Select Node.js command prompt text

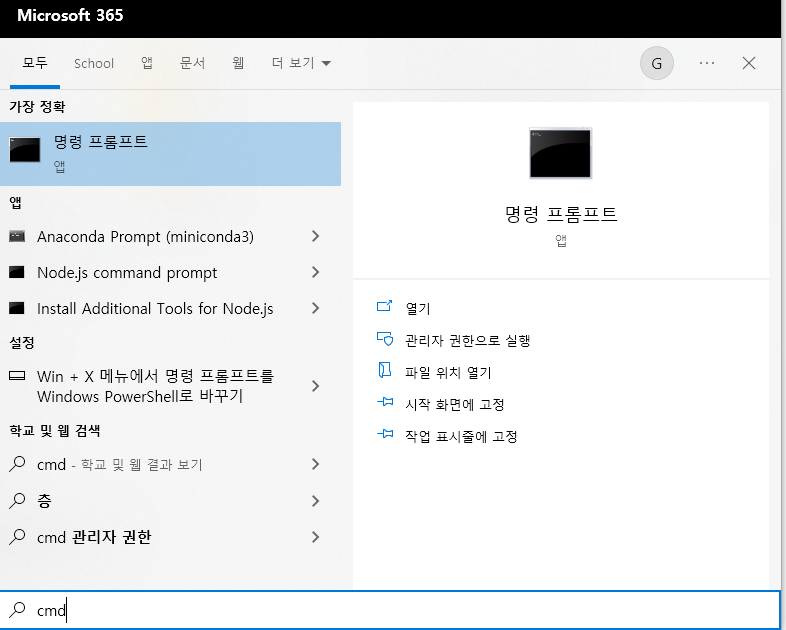[127, 273]
